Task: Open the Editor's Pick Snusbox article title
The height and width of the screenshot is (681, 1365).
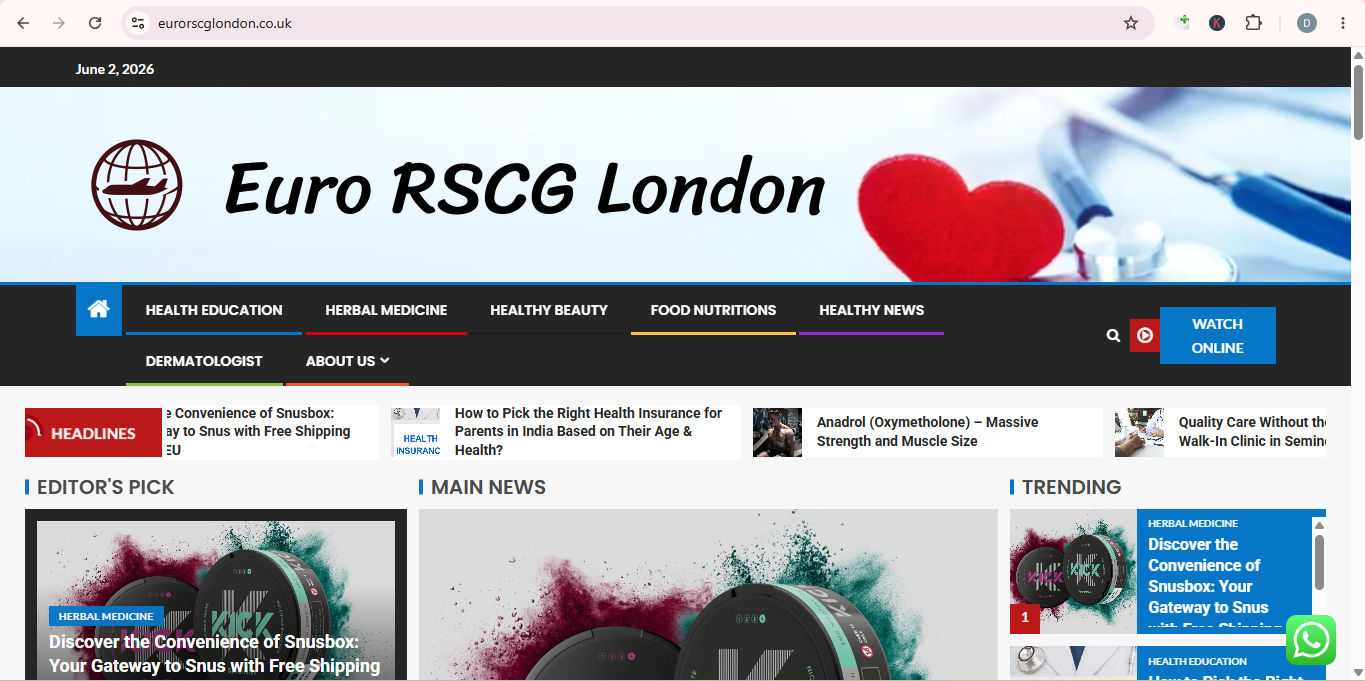Action: (x=215, y=654)
